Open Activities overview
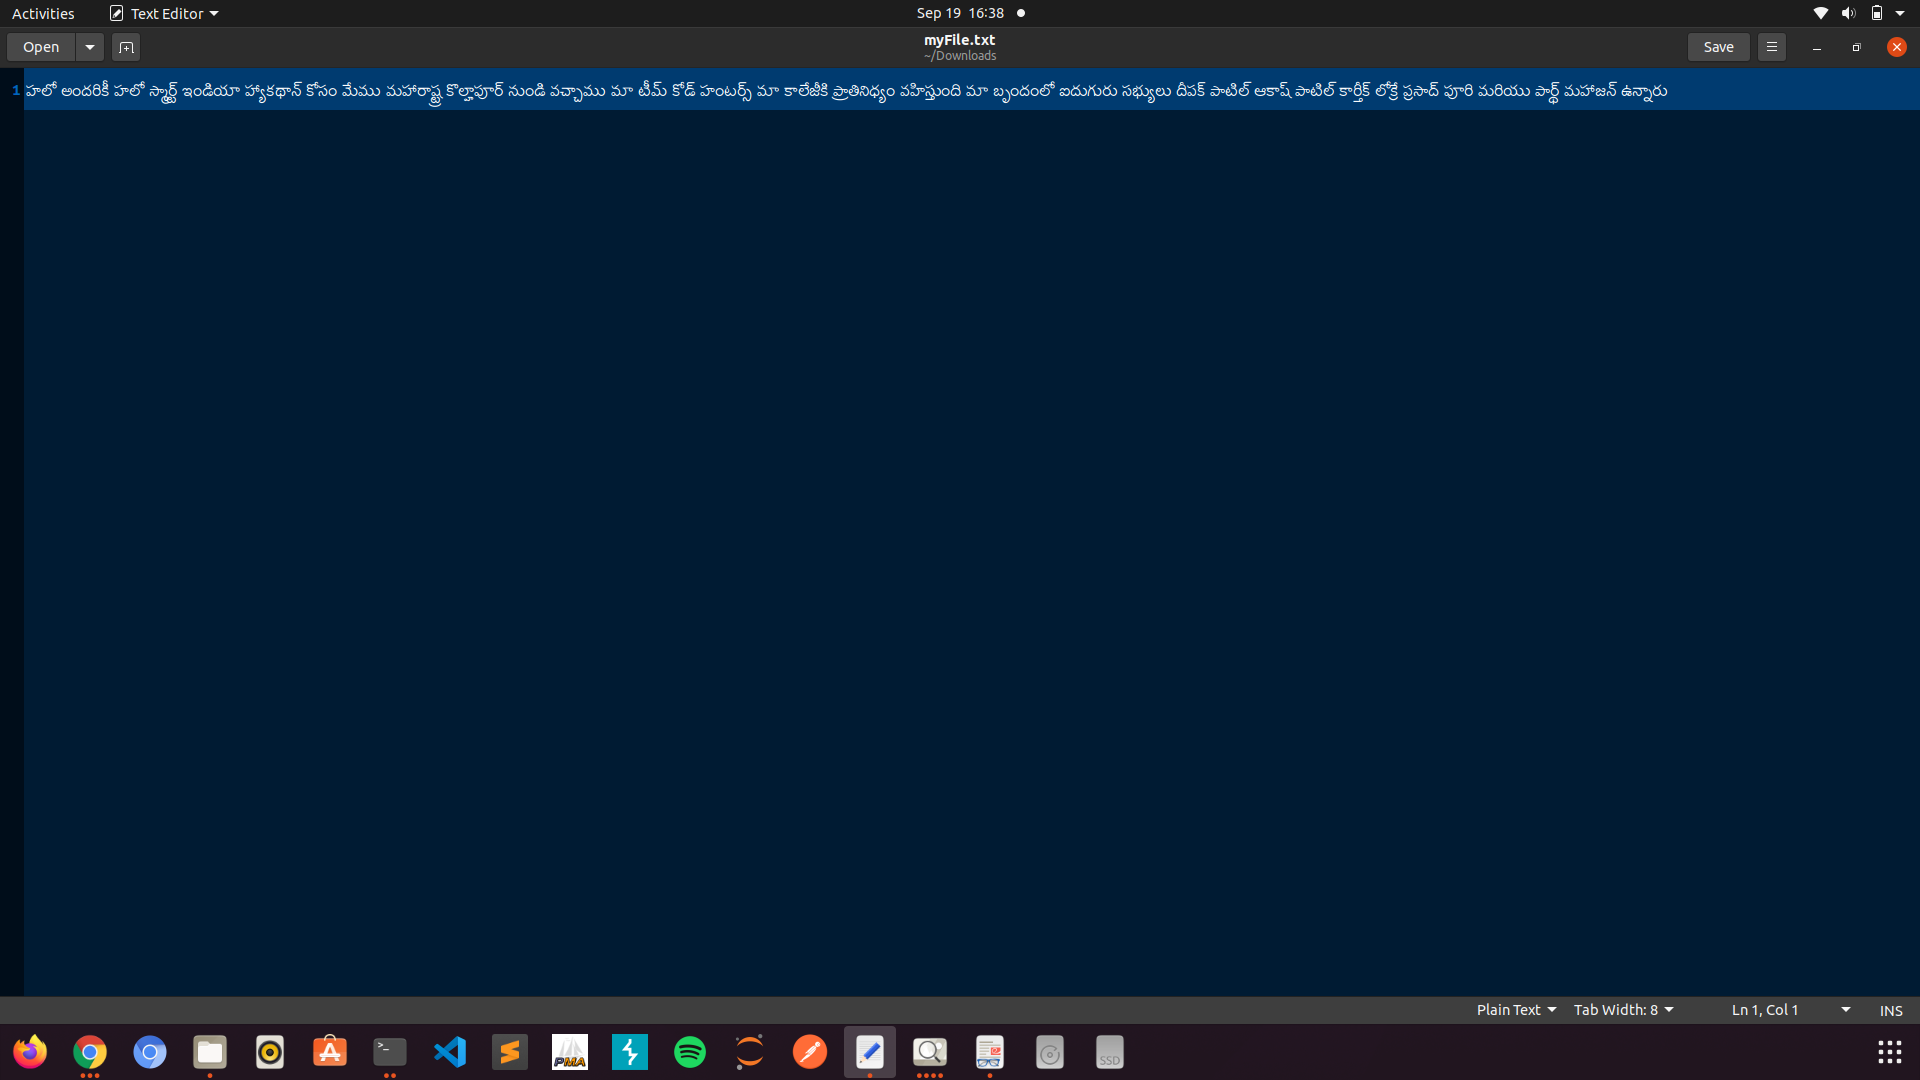1920x1080 pixels. pos(43,13)
